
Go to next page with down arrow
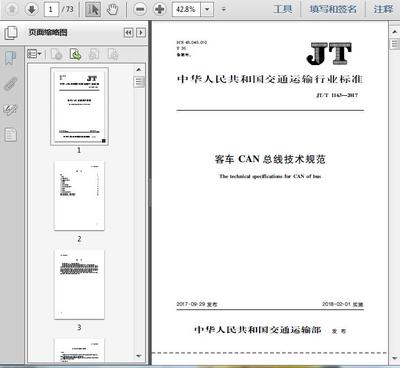tap(32, 9)
